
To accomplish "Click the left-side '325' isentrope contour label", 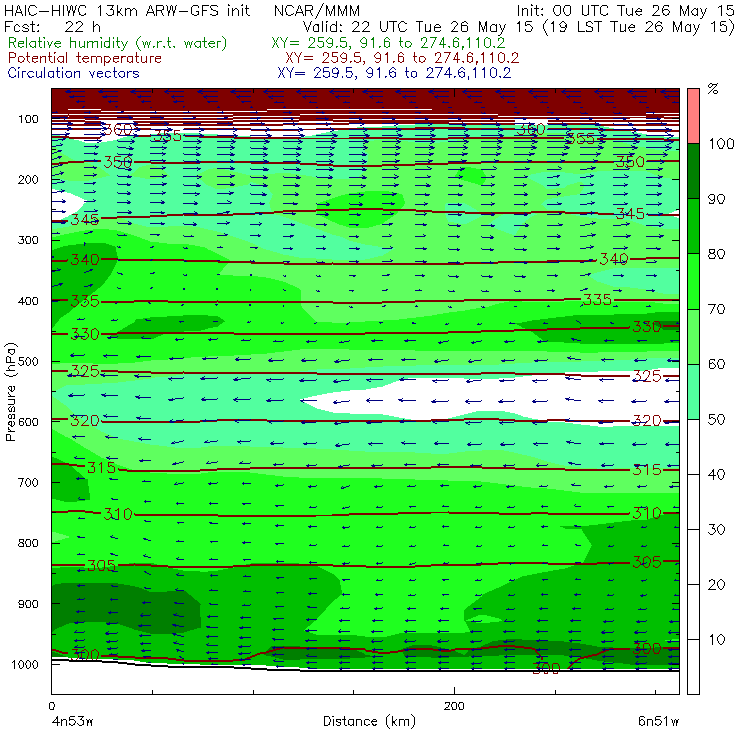I will coord(85,371).
